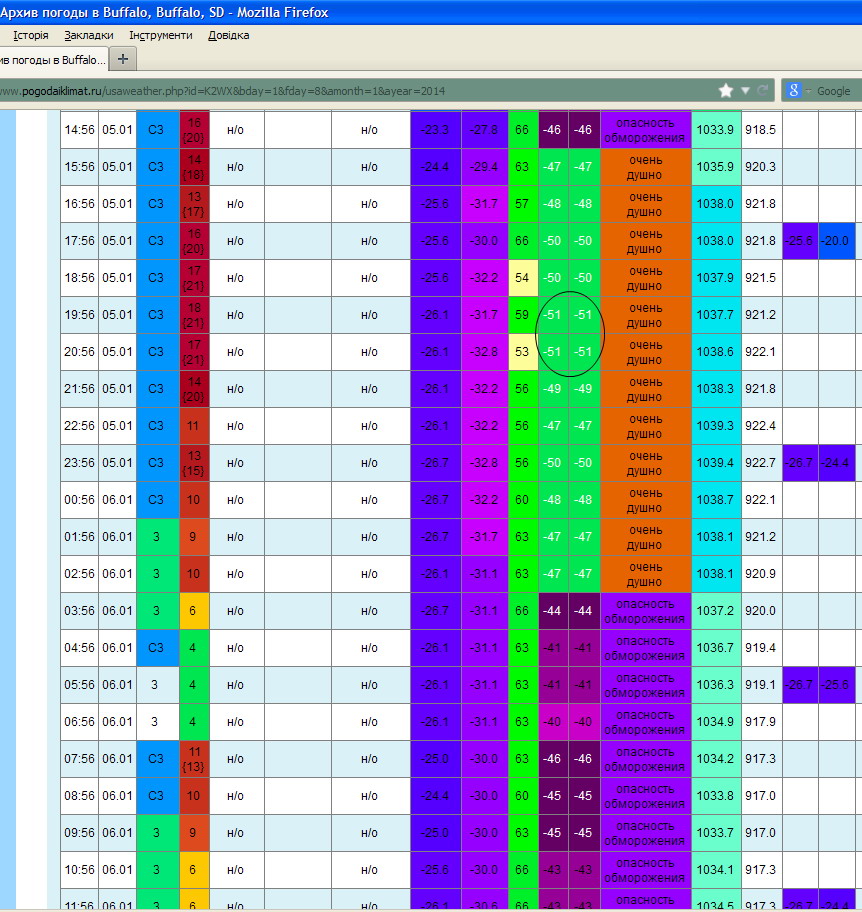Viewport: 862px width, 912px height.
Task: Click humidity 59 cell
Action: coord(522,315)
